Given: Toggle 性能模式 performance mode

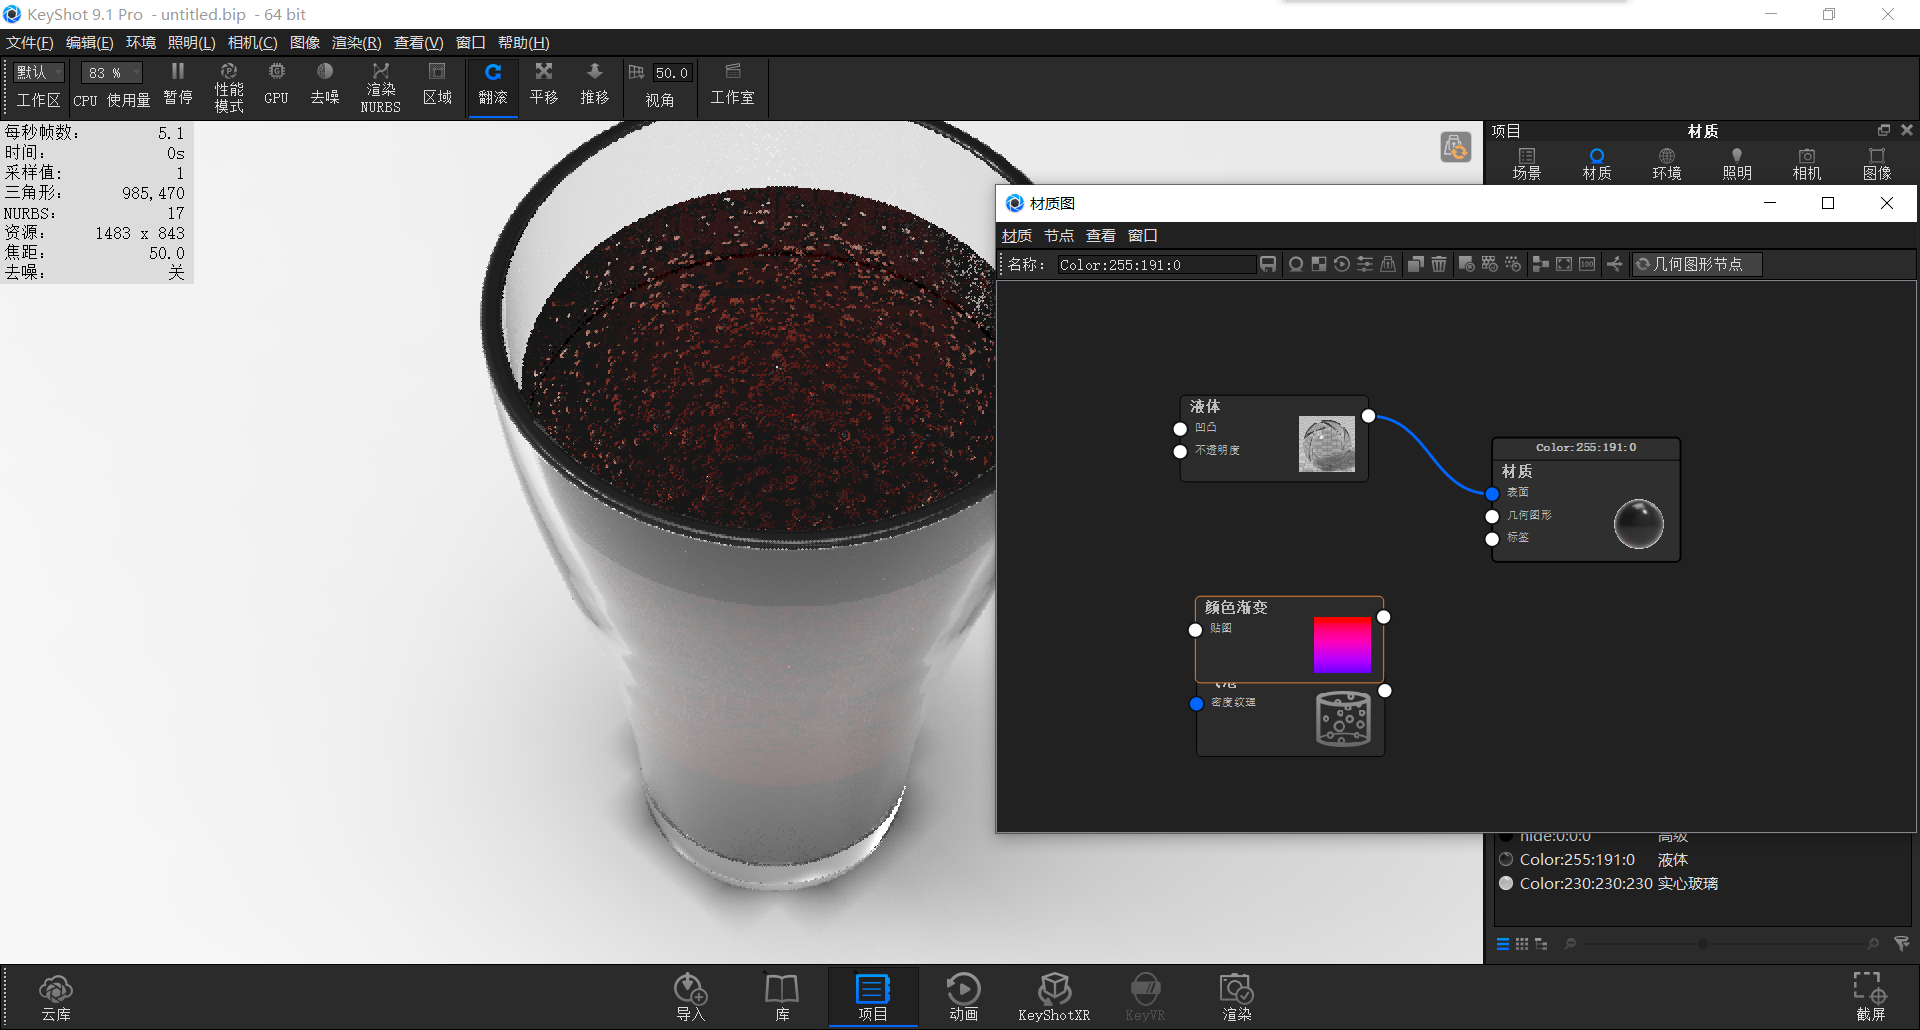Looking at the screenshot, I should [229, 85].
